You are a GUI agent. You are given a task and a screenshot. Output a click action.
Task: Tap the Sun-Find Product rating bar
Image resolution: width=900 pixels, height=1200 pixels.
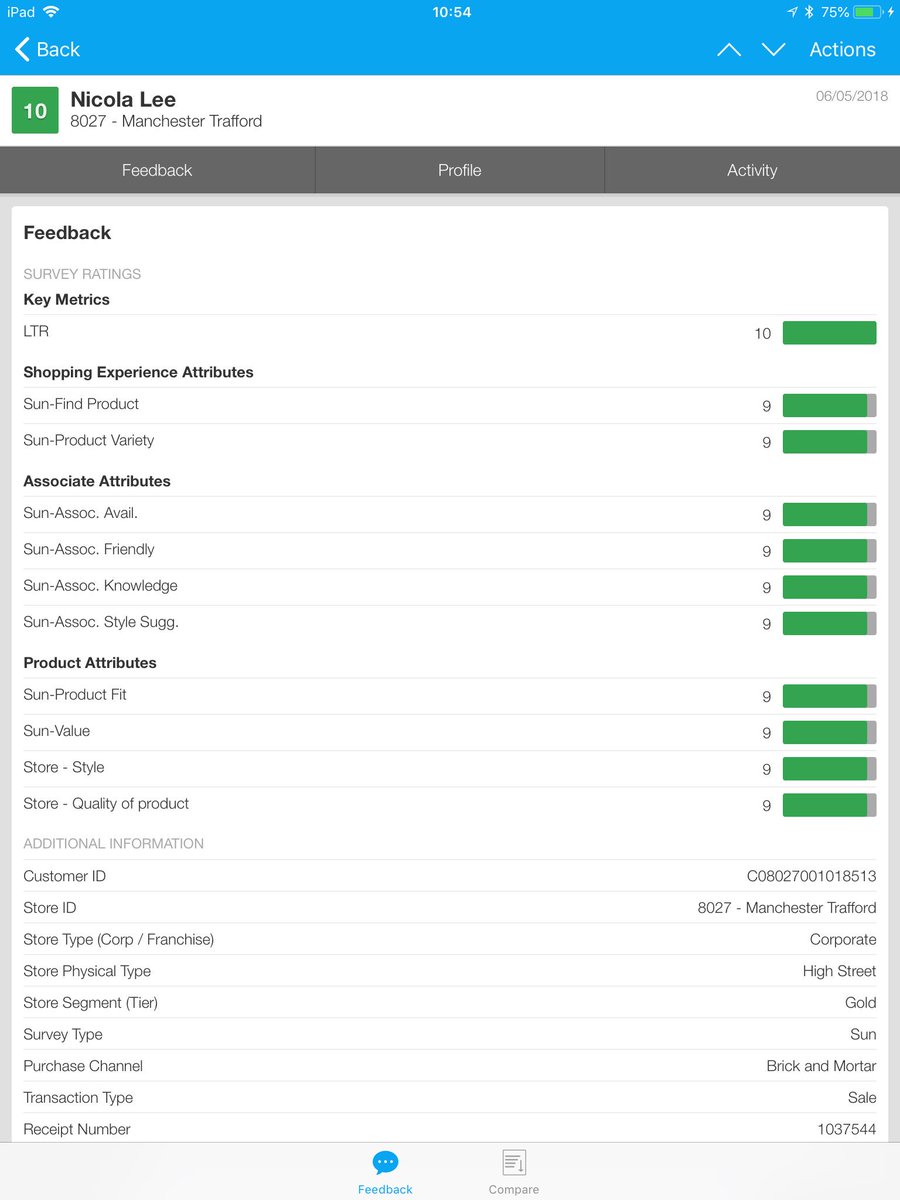(x=829, y=405)
